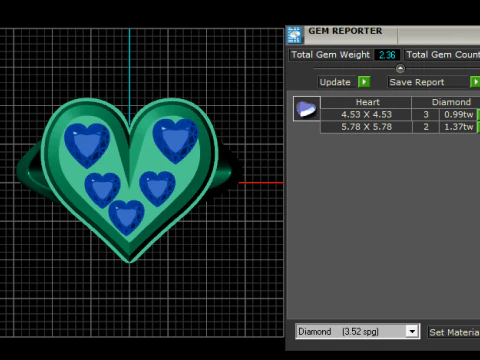
Task: Click the Gem Reporter panel icon
Action: pos(295,35)
